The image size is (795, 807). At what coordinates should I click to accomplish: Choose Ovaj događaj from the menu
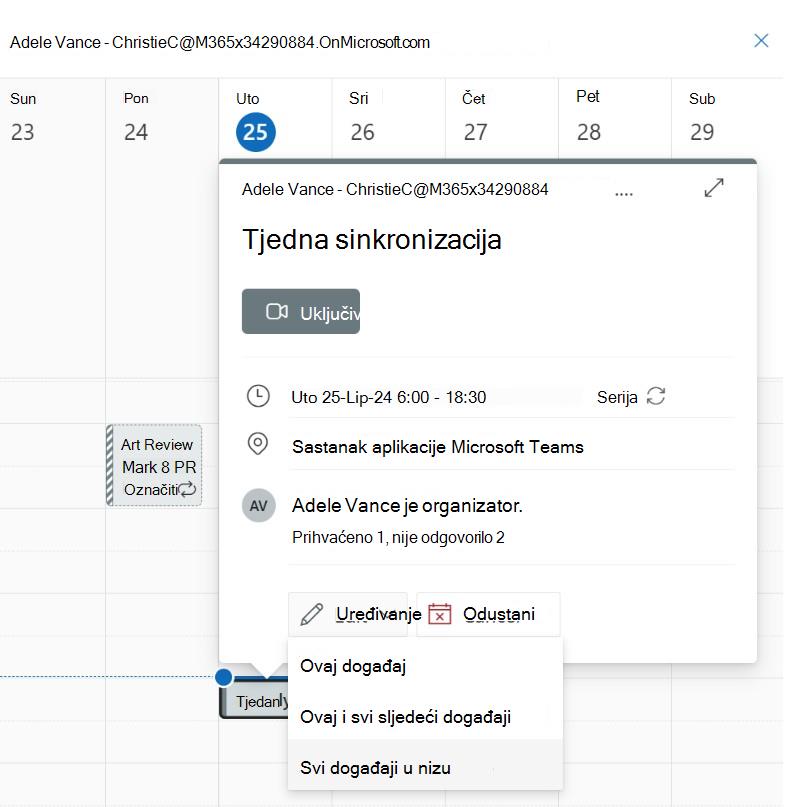pos(425,666)
